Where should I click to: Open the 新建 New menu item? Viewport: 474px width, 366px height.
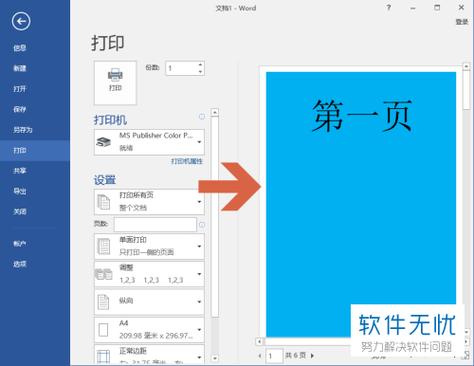pos(20,68)
